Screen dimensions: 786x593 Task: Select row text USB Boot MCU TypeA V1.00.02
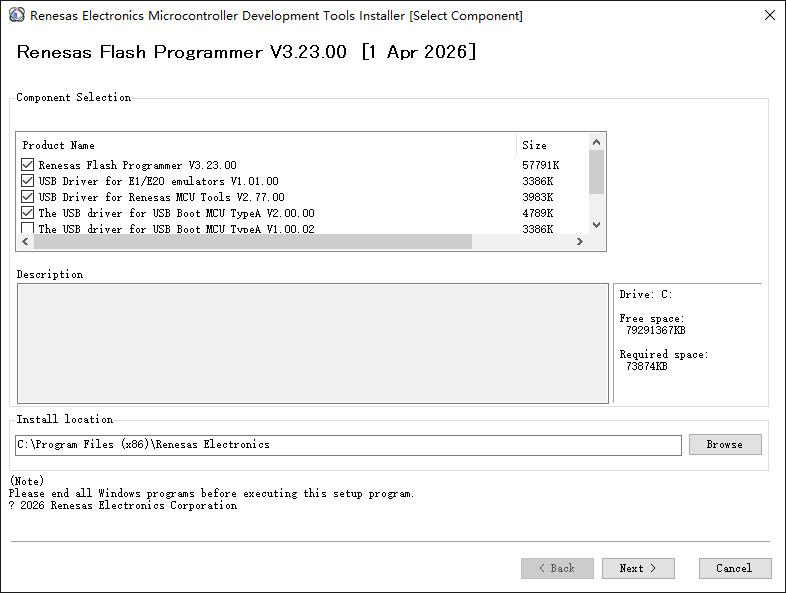(x=176, y=229)
